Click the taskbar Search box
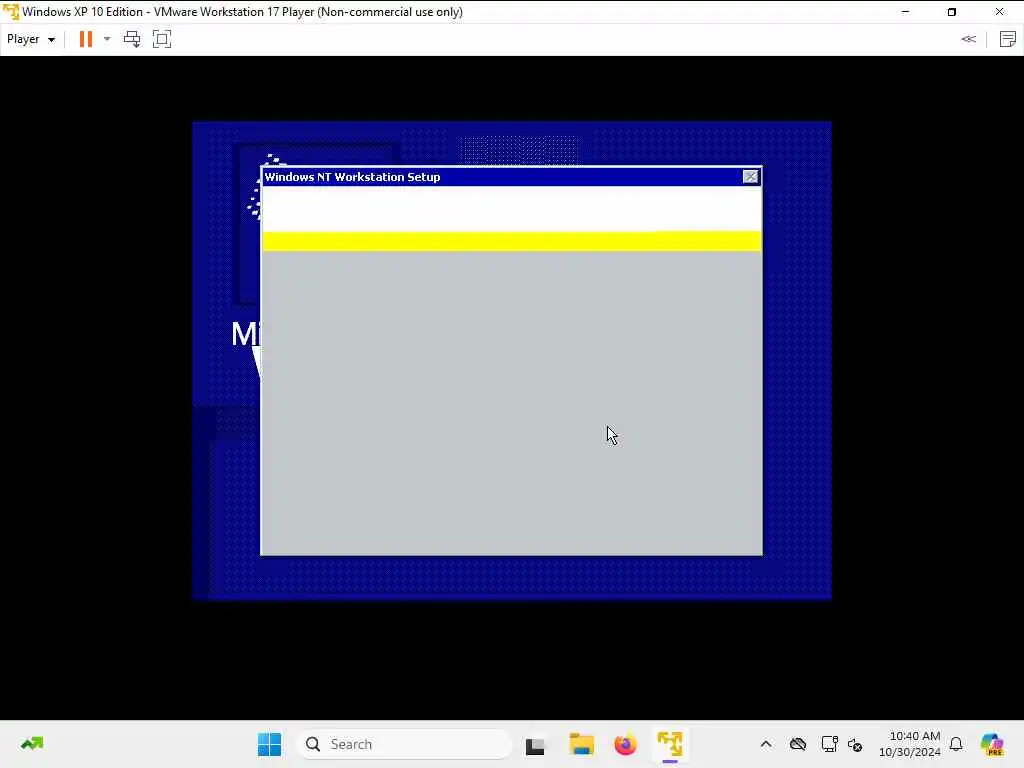This screenshot has width=1024, height=768. (x=405, y=744)
